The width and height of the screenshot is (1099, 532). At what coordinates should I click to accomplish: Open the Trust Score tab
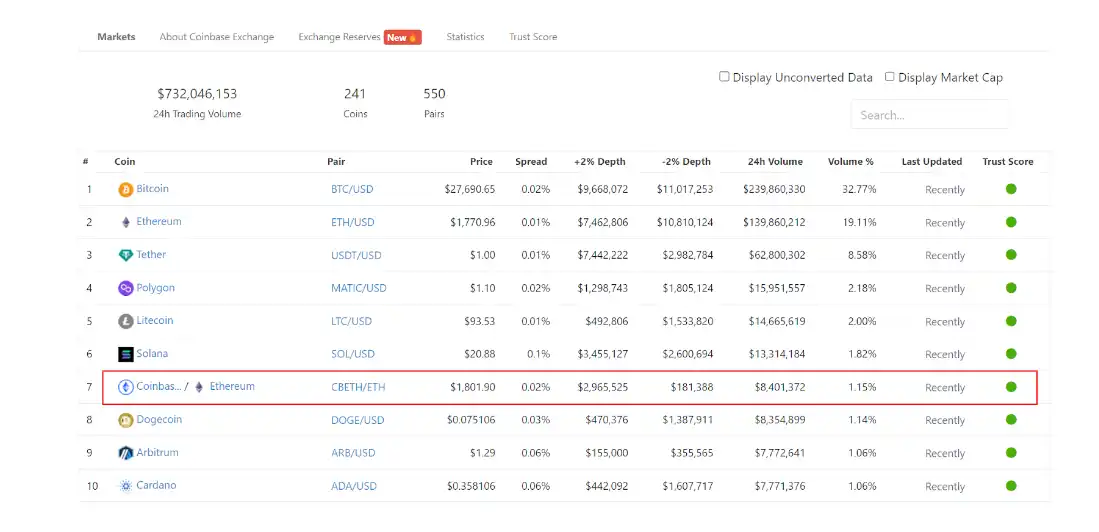point(533,36)
